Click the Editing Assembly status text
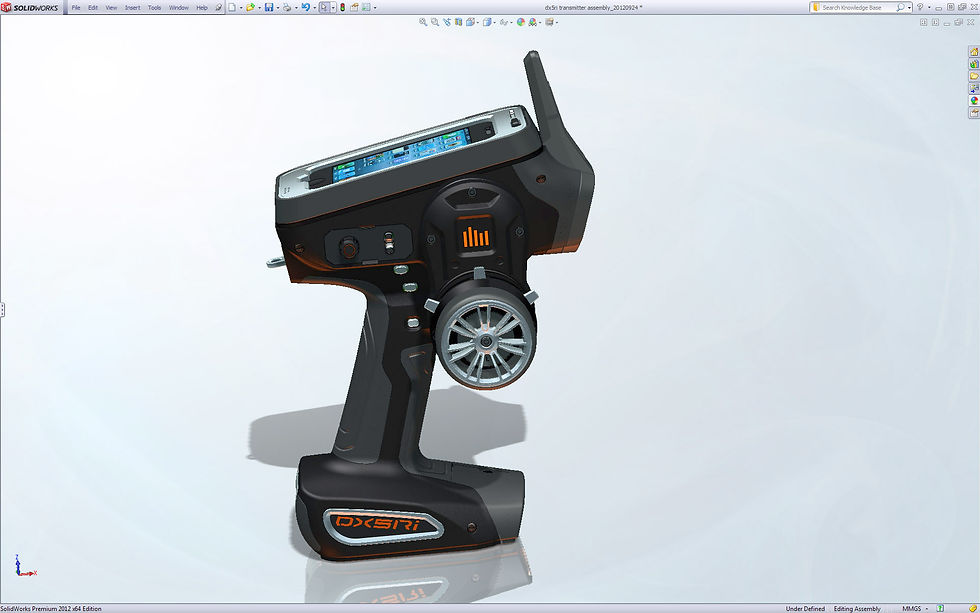This screenshot has width=980, height=613. click(857, 609)
